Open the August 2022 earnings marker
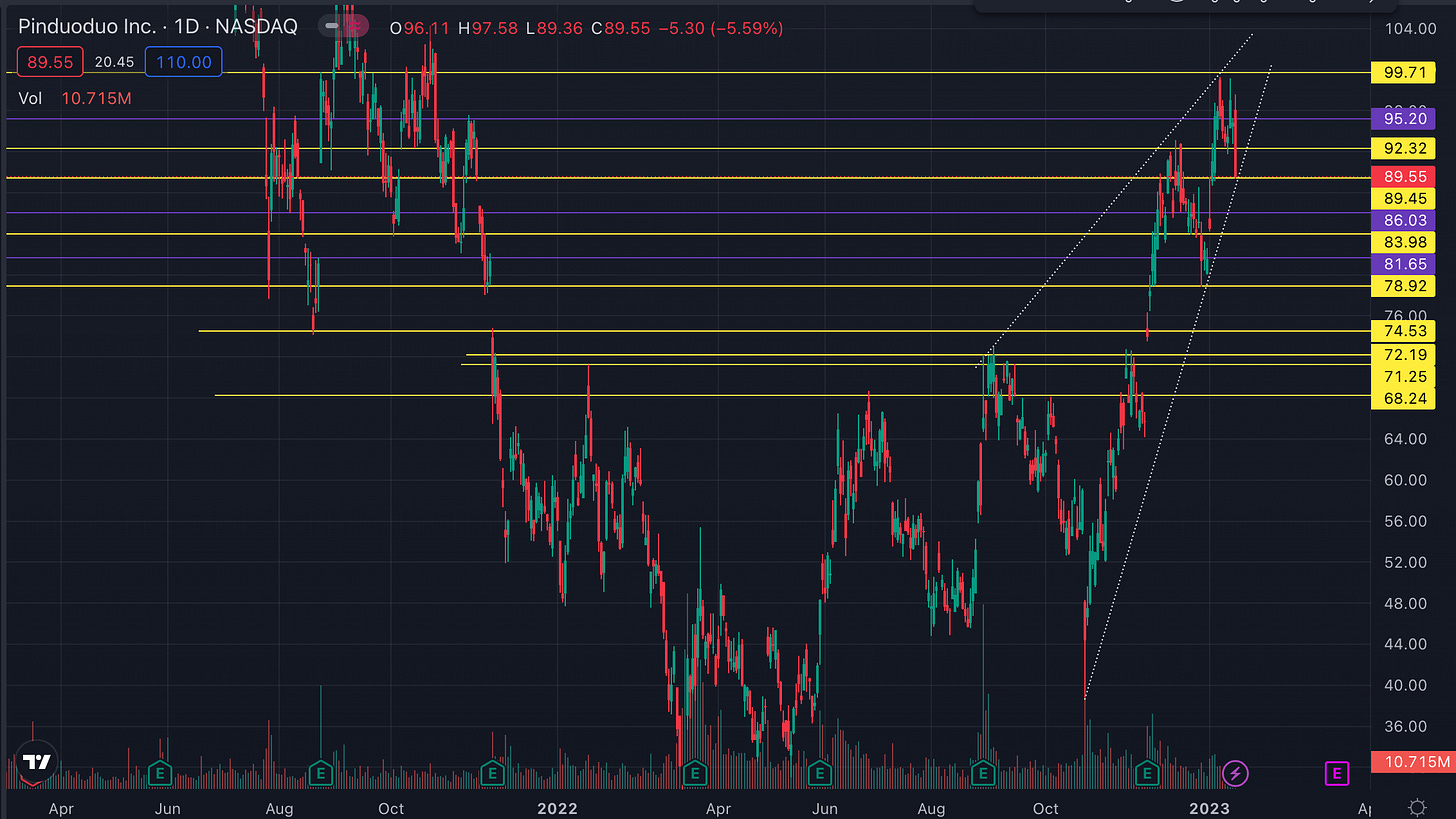 coord(983,773)
